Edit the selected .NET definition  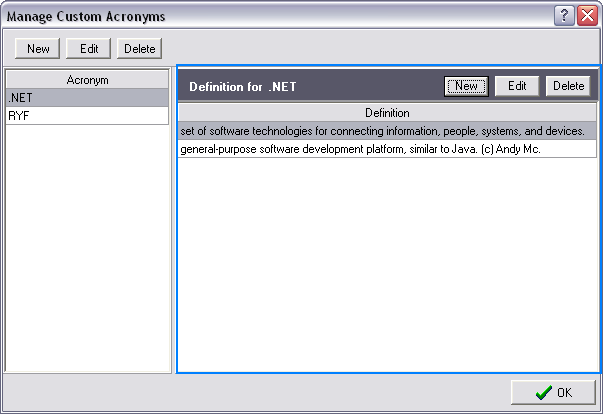coord(517,86)
